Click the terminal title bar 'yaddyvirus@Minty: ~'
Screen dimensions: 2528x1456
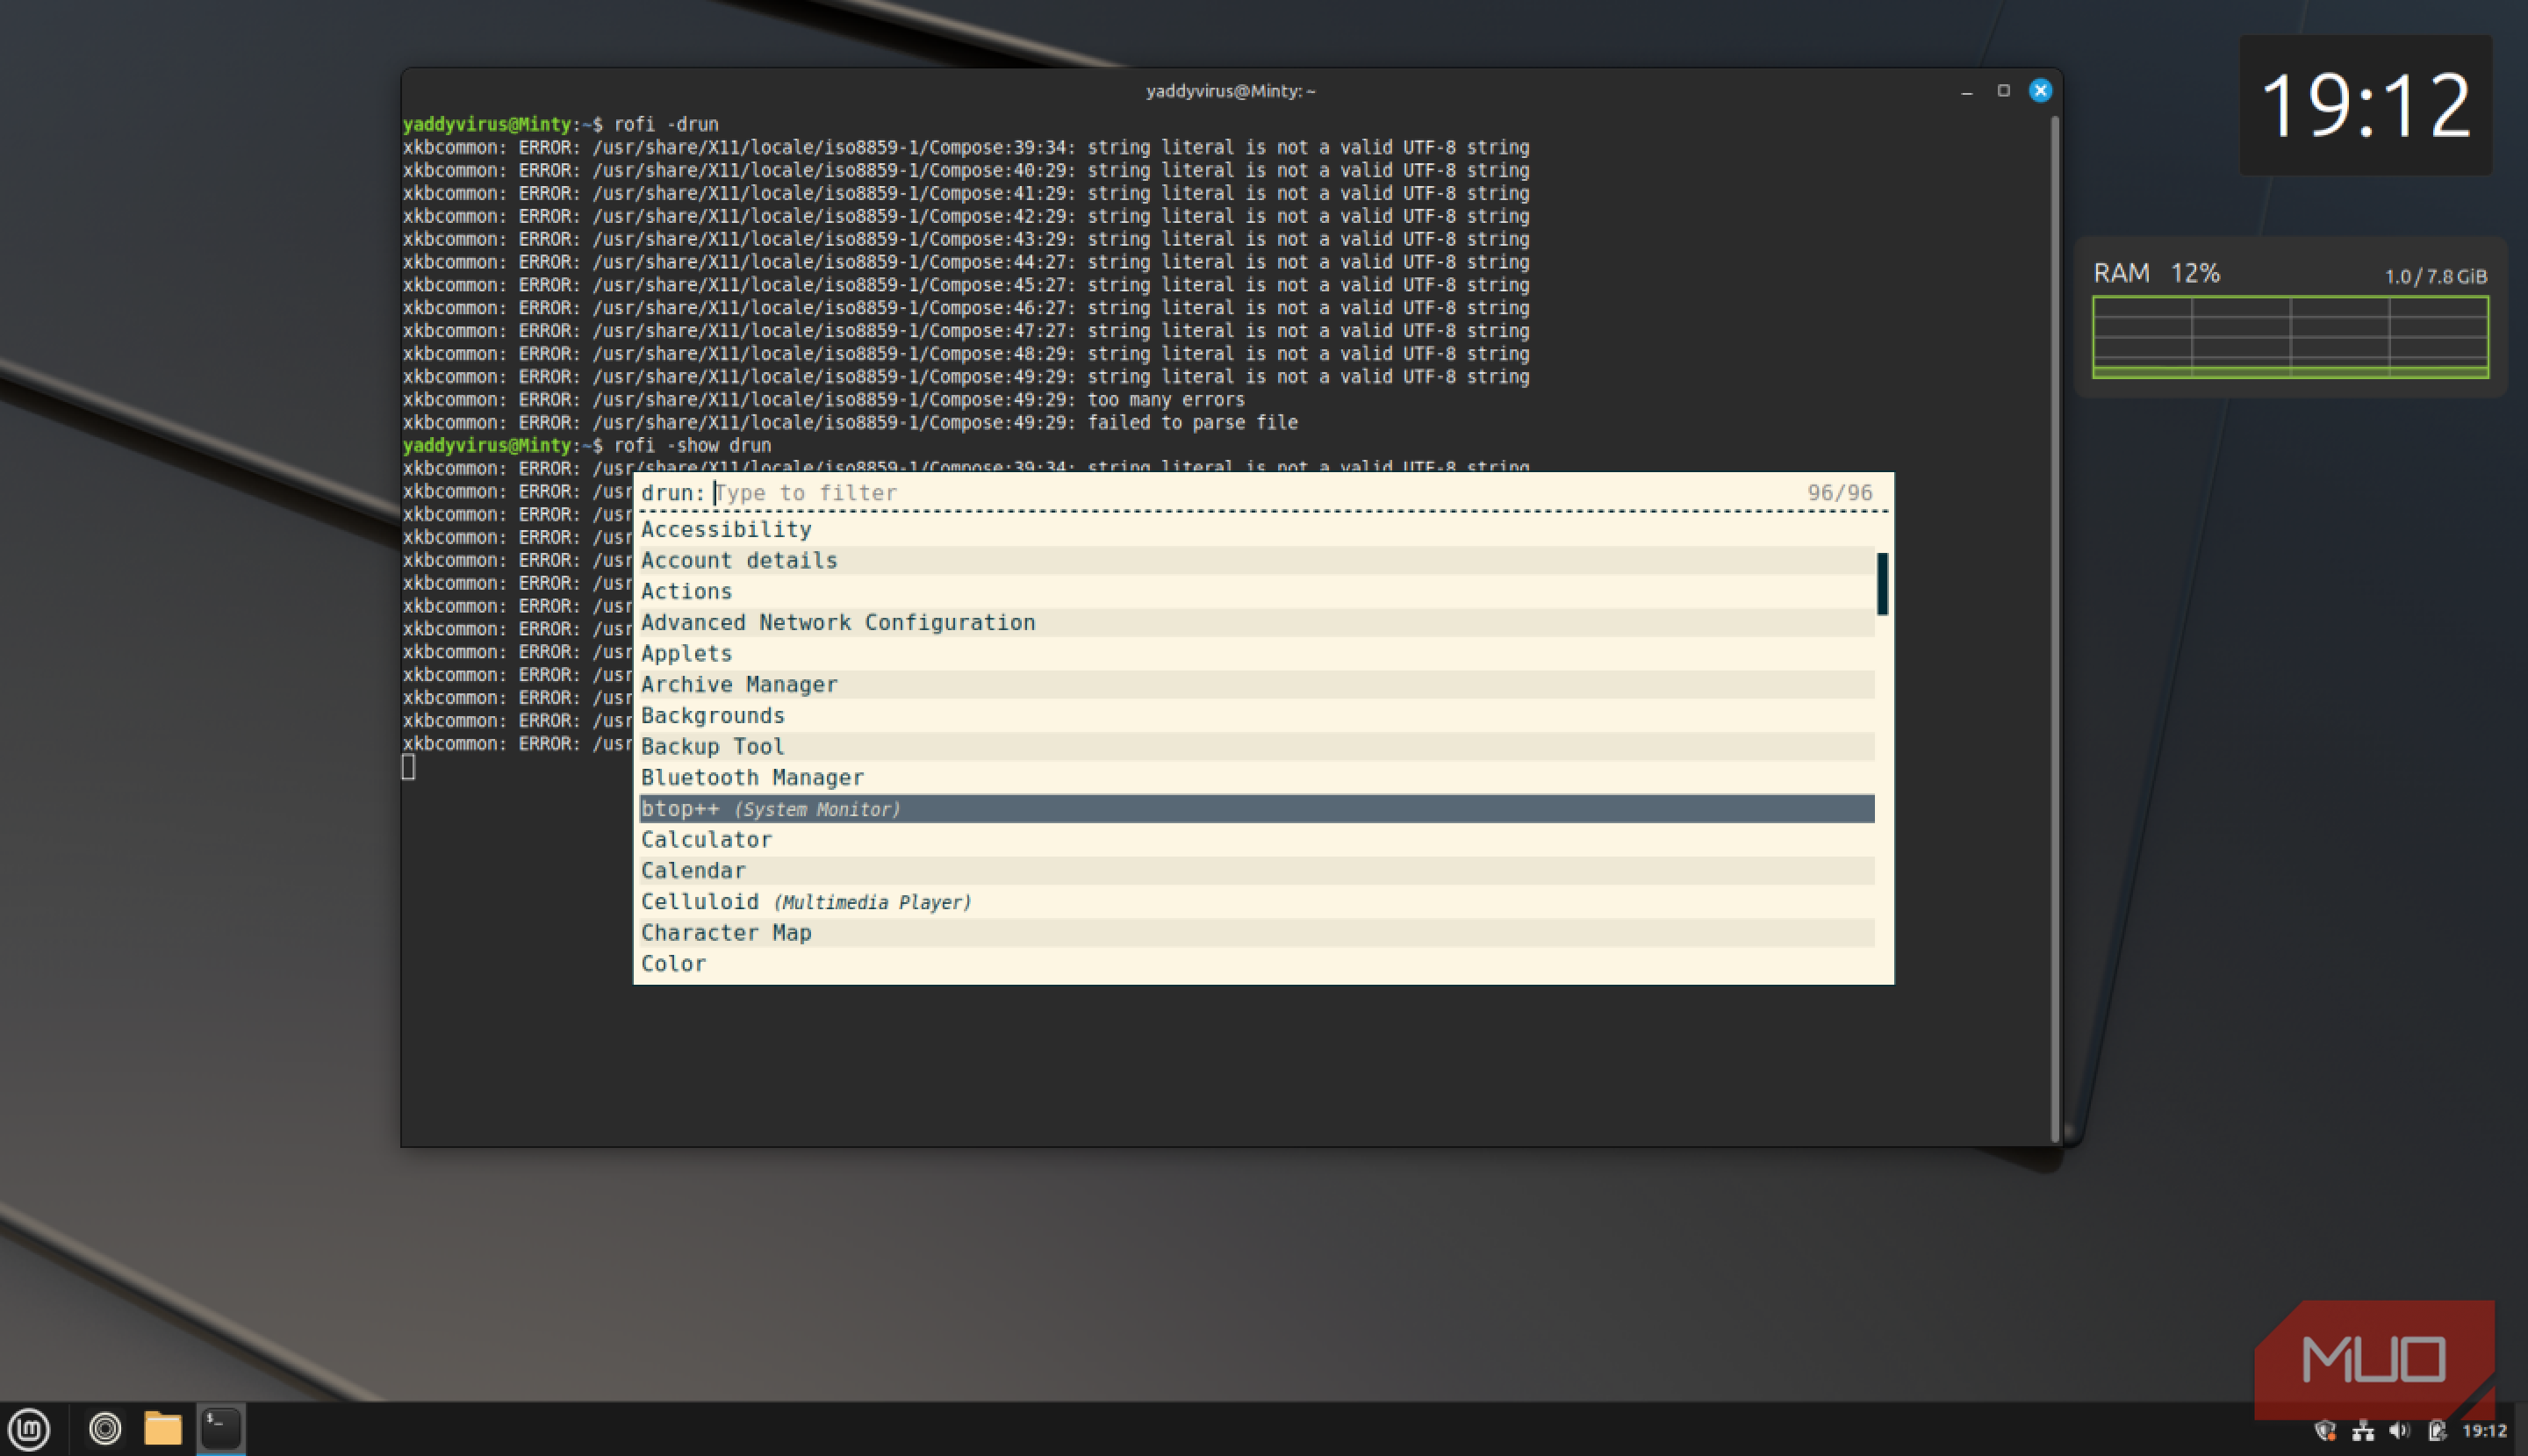pyautogui.click(x=1231, y=91)
